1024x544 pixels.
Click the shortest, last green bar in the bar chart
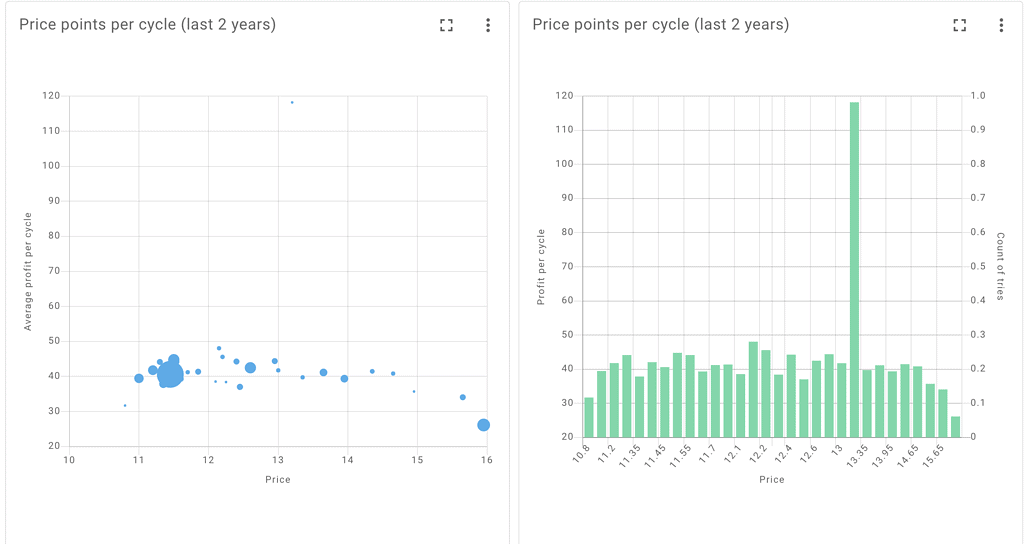coord(955,427)
